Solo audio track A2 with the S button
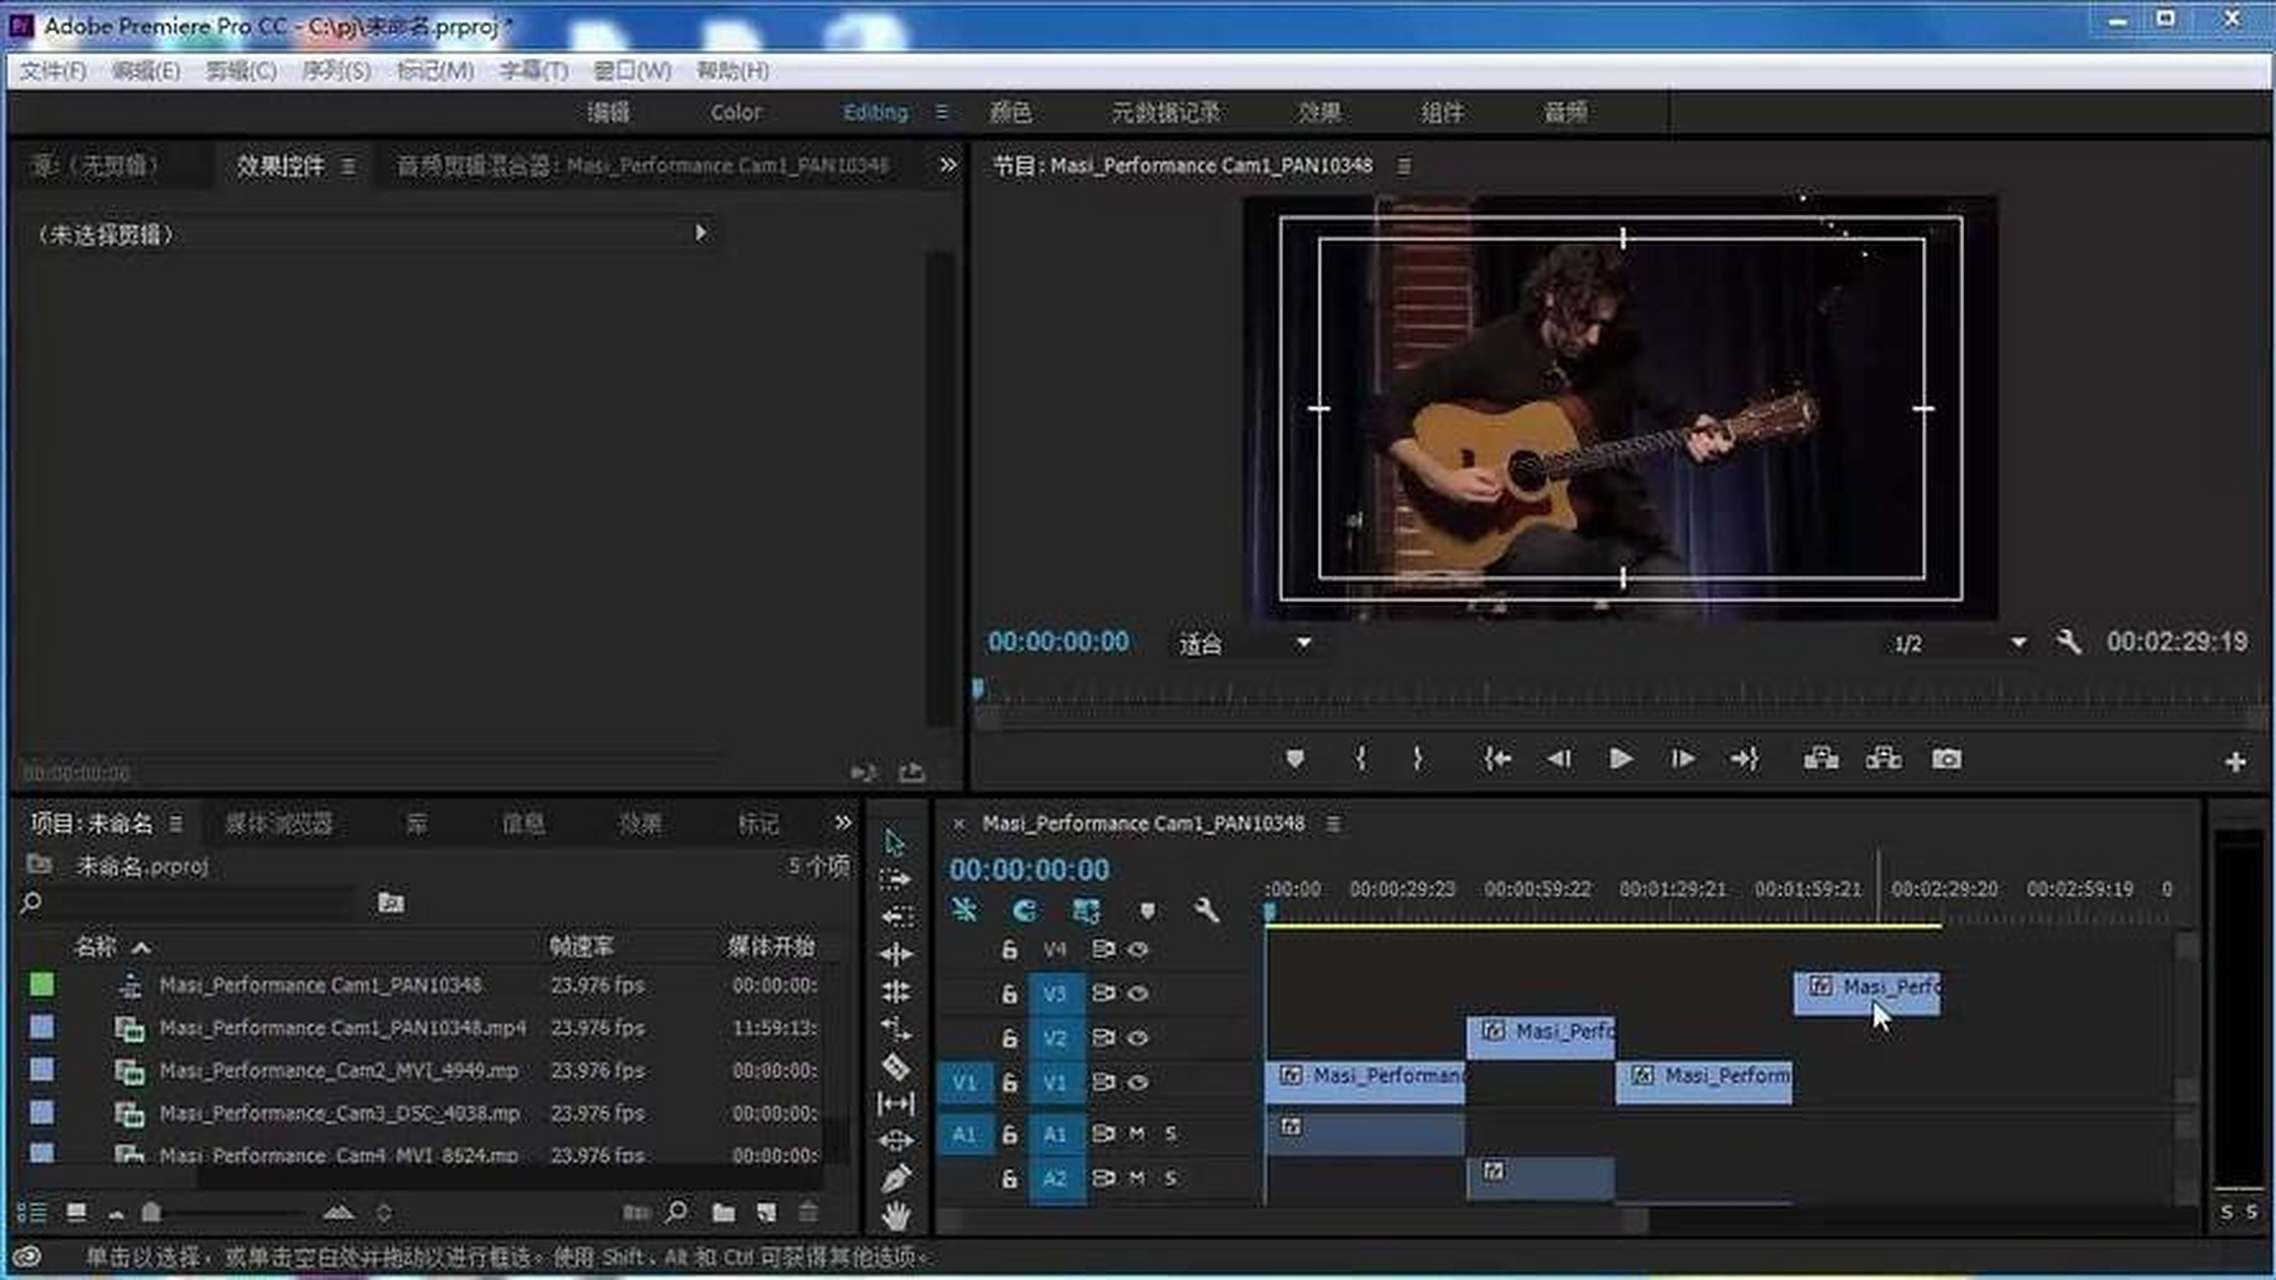 click(1170, 1178)
